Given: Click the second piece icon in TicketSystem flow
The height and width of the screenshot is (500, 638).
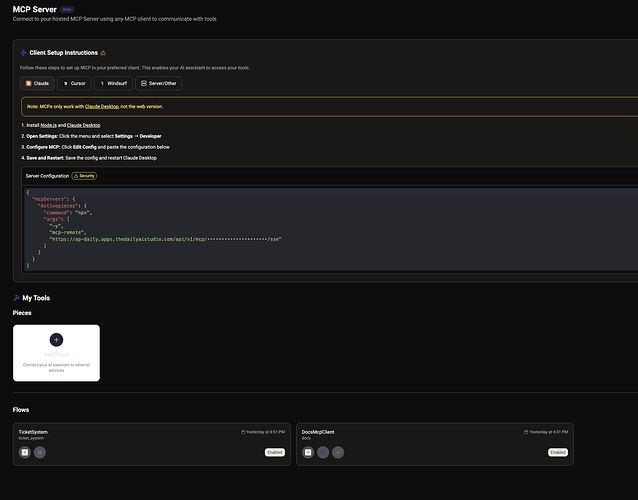Looking at the screenshot, I should point(40,452).
